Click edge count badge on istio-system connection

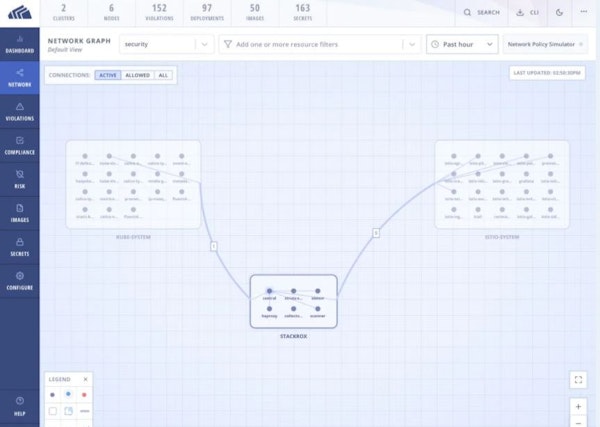coord(376,233)
